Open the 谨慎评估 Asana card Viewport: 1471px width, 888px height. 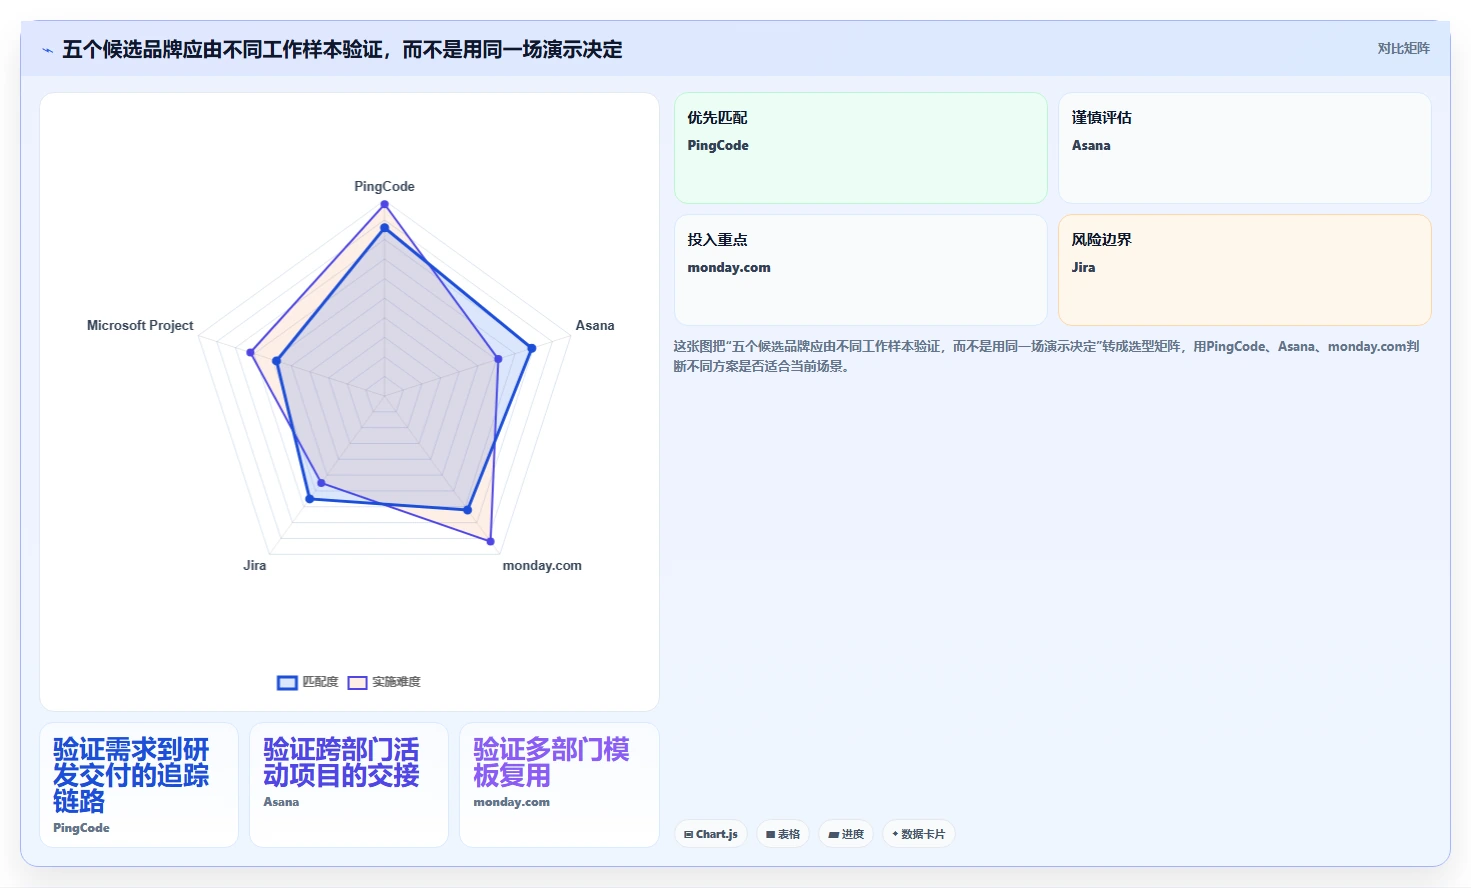point(1245,148)
